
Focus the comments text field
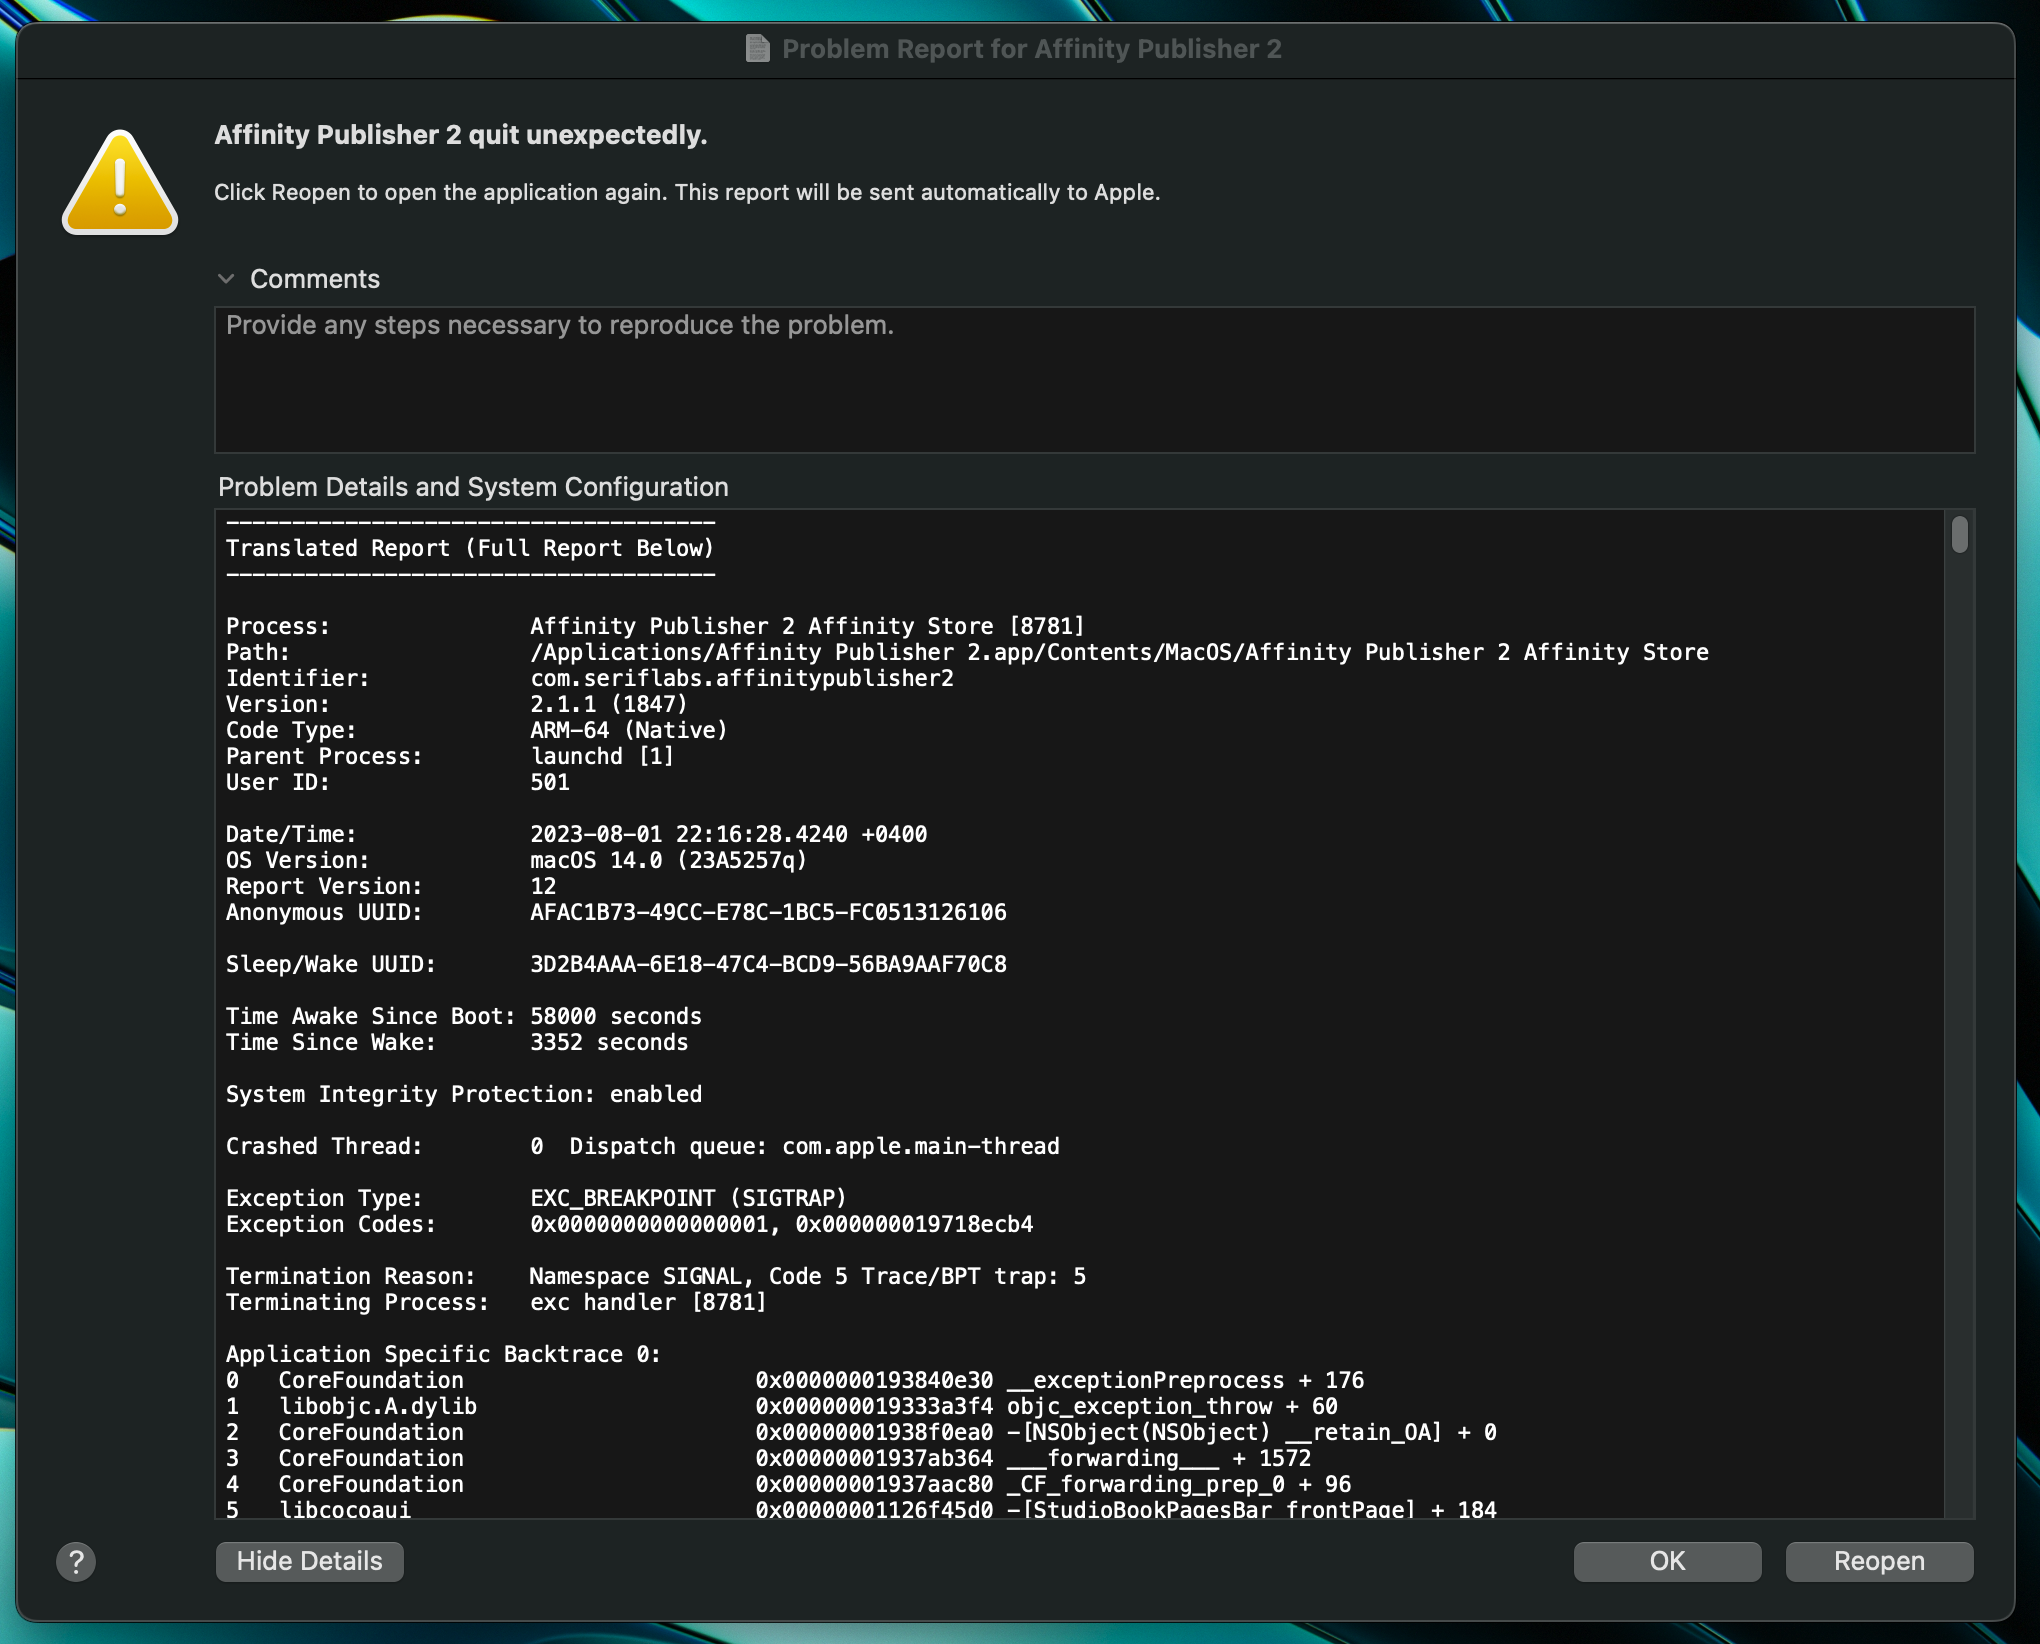1094,380
